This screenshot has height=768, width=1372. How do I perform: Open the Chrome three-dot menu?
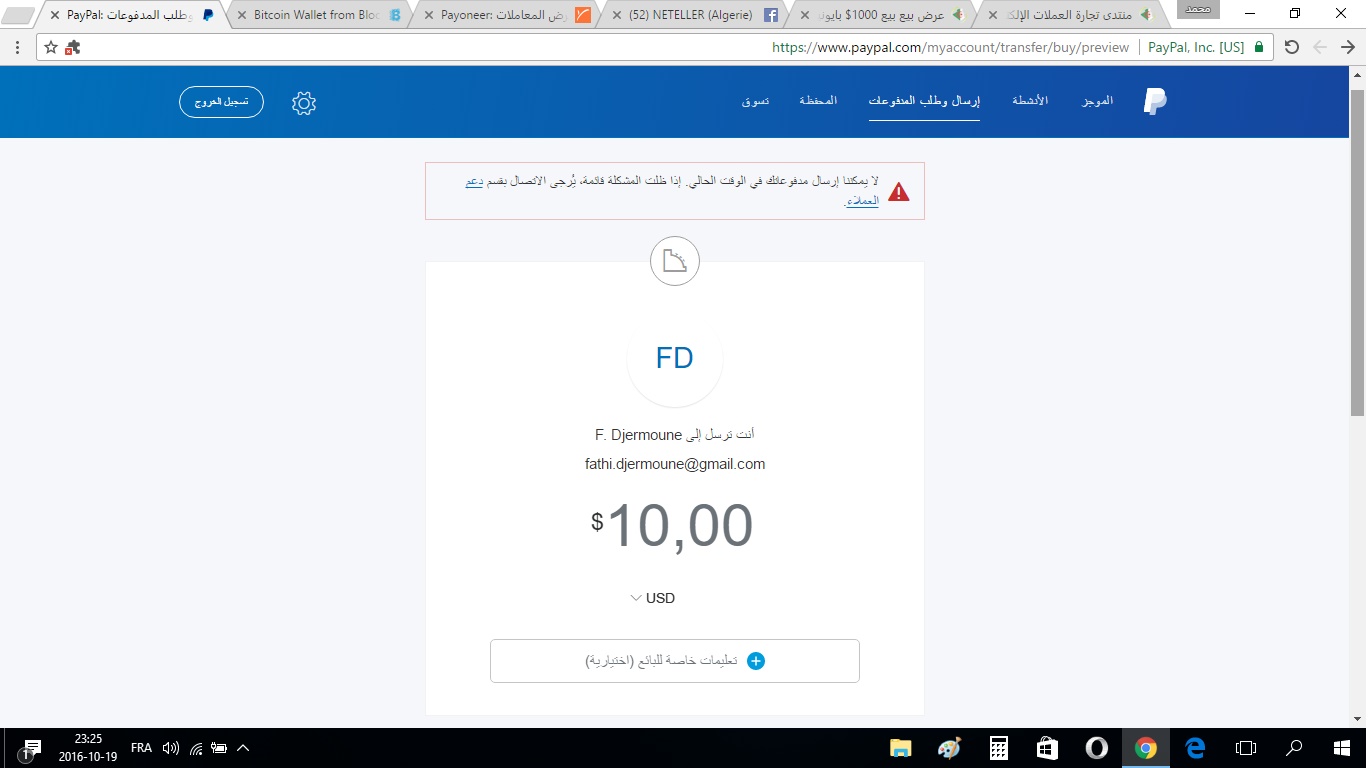point(18,47)
